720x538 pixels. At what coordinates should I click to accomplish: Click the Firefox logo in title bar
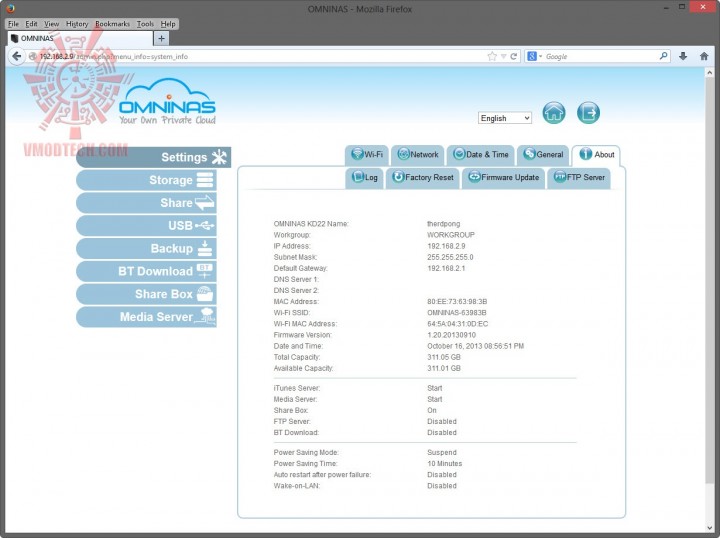point(10,8)
